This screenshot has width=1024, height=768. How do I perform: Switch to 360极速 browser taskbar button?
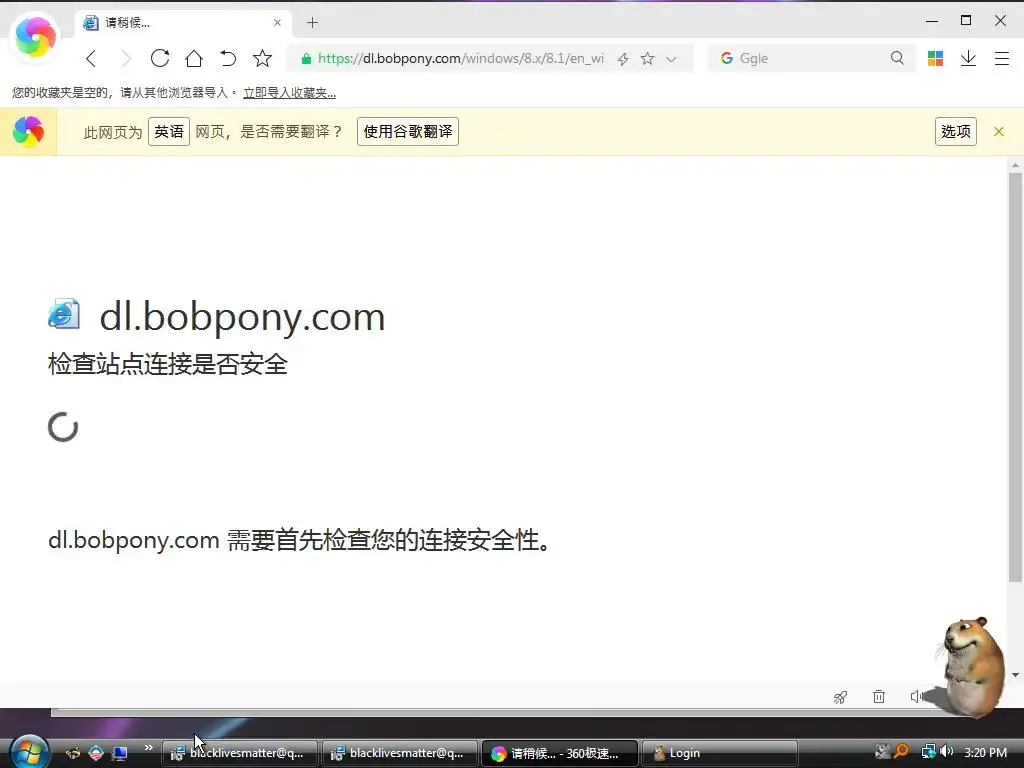tap(559, 753)
